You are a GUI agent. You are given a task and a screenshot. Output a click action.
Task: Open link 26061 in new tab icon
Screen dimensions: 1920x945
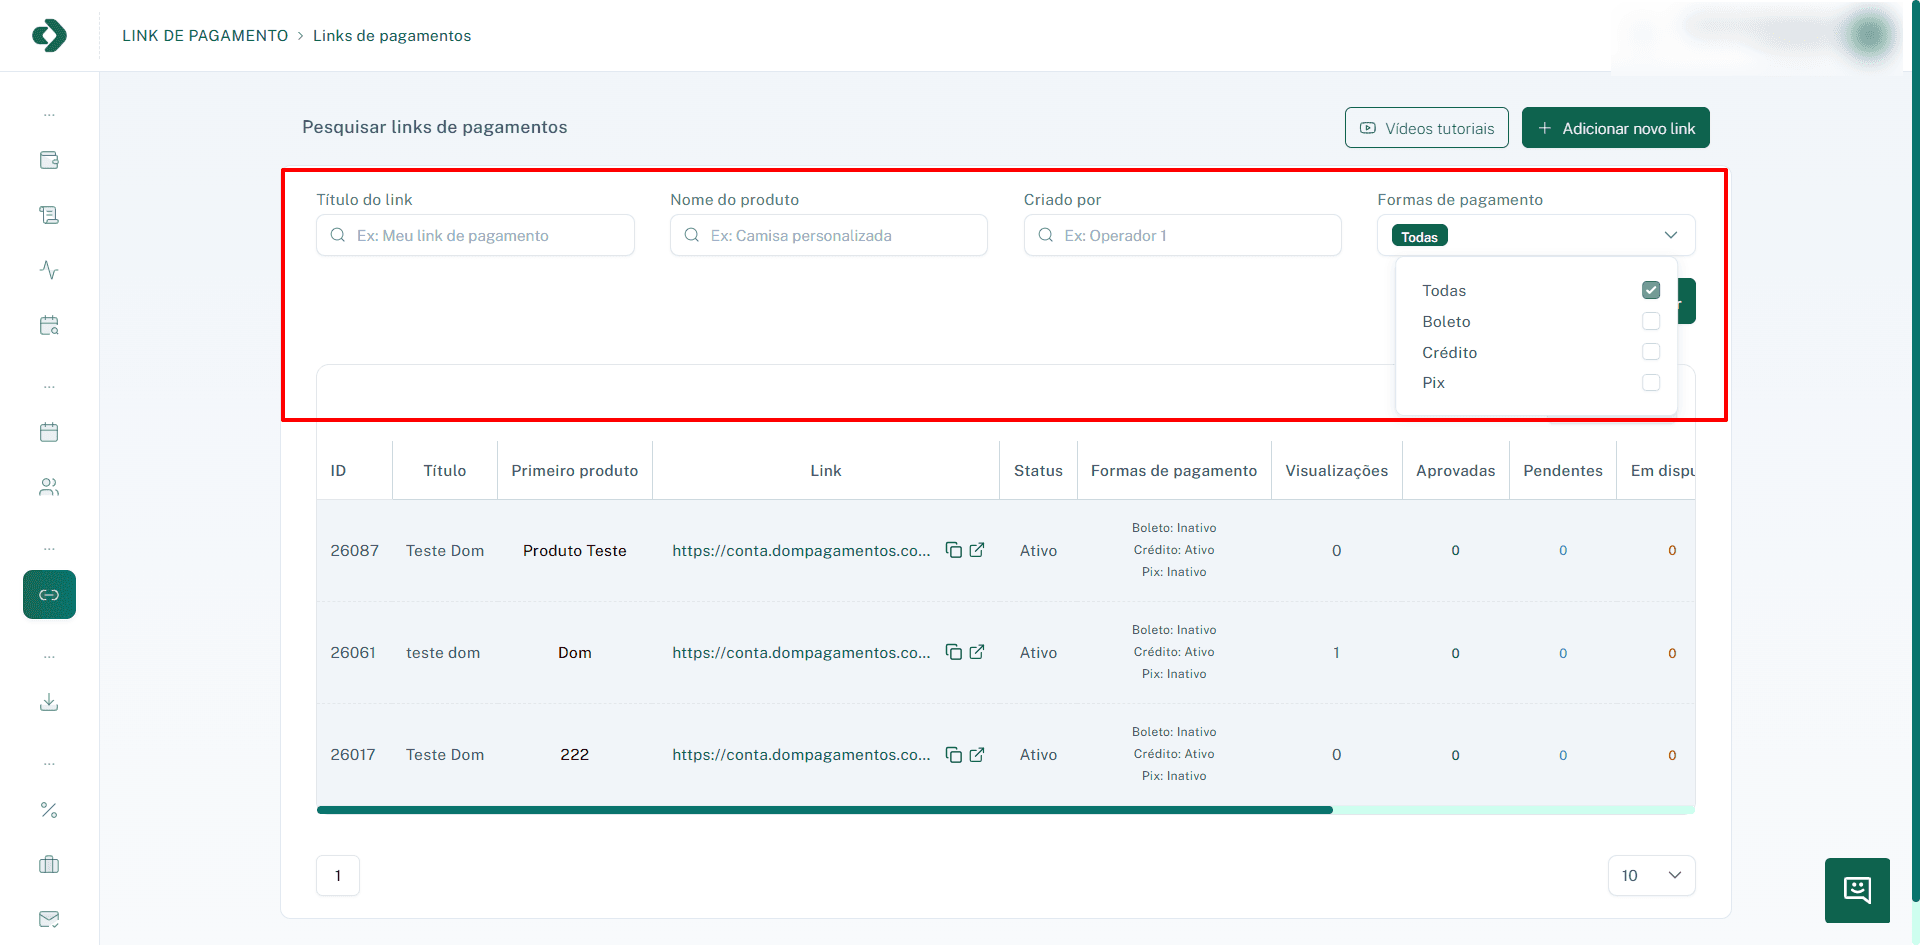(978, 651)
